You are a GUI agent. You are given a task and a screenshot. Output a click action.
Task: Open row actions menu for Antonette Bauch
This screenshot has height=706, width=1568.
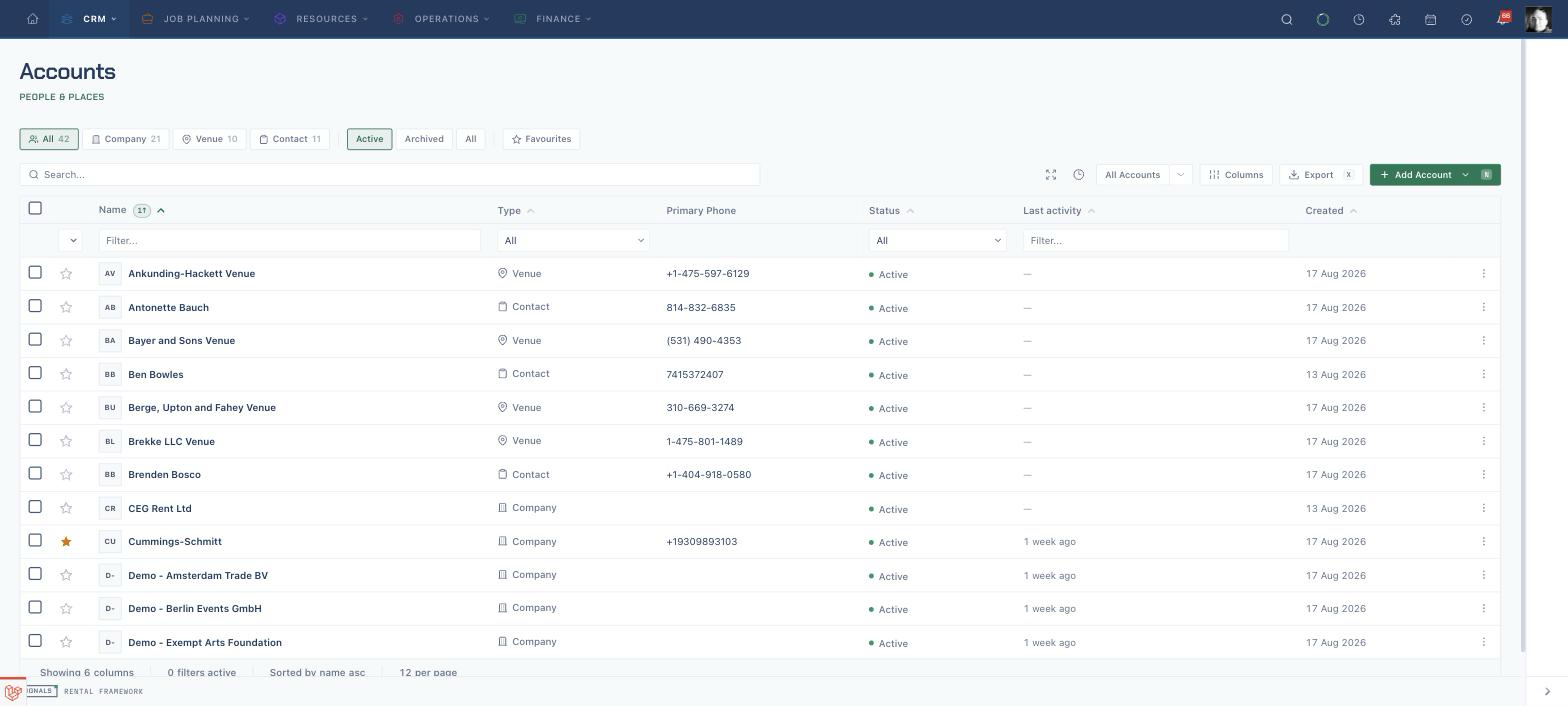1484,307
